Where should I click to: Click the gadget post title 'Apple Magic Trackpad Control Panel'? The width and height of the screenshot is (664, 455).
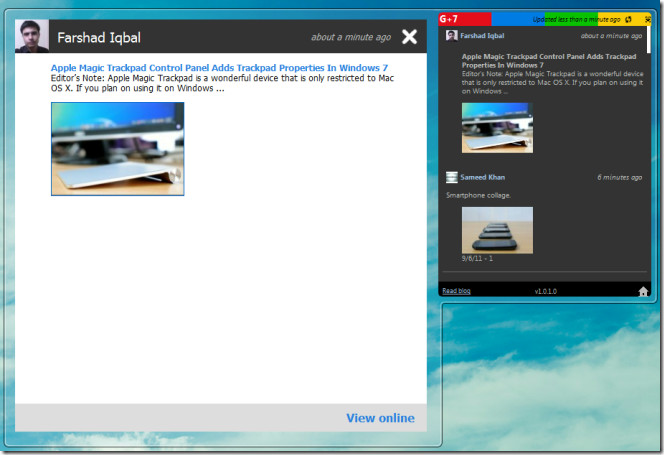click(x=549, y=61)
